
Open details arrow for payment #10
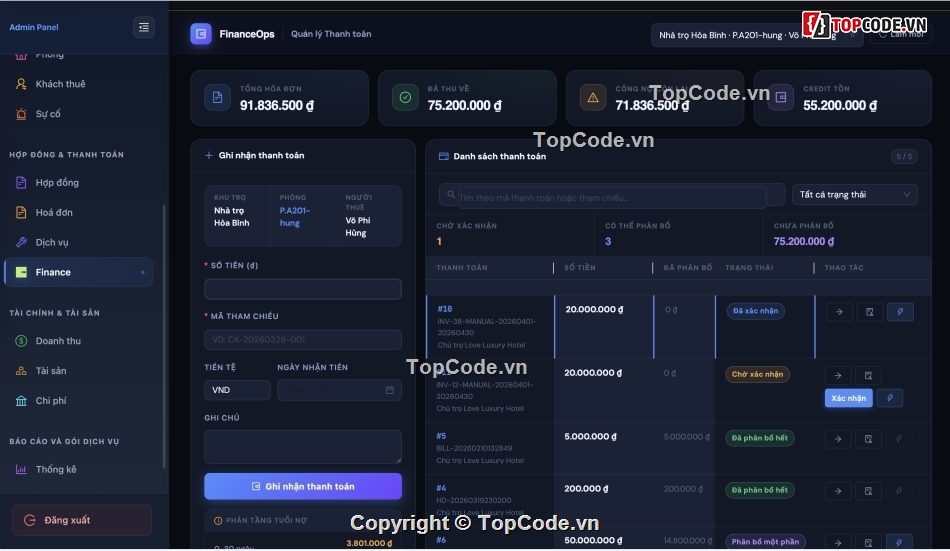pos(839,312)
